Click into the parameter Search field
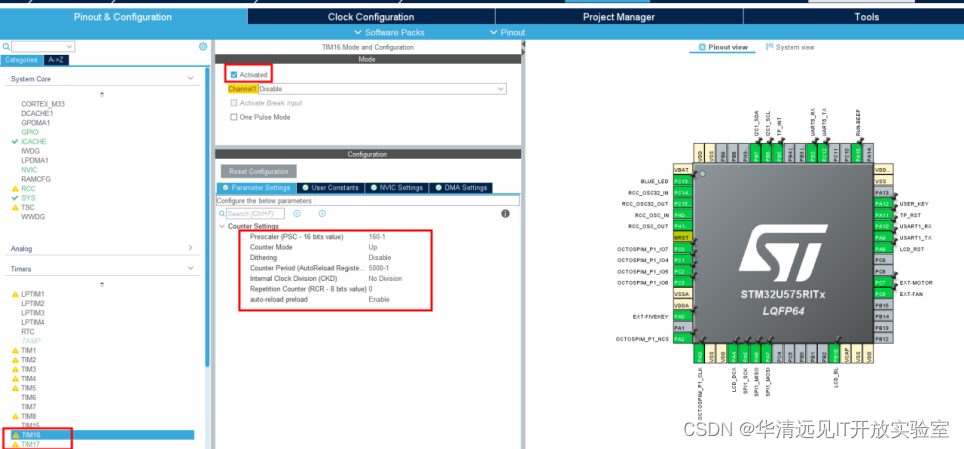The height and width of the screenshot is (449, 964). pos(255,213)
